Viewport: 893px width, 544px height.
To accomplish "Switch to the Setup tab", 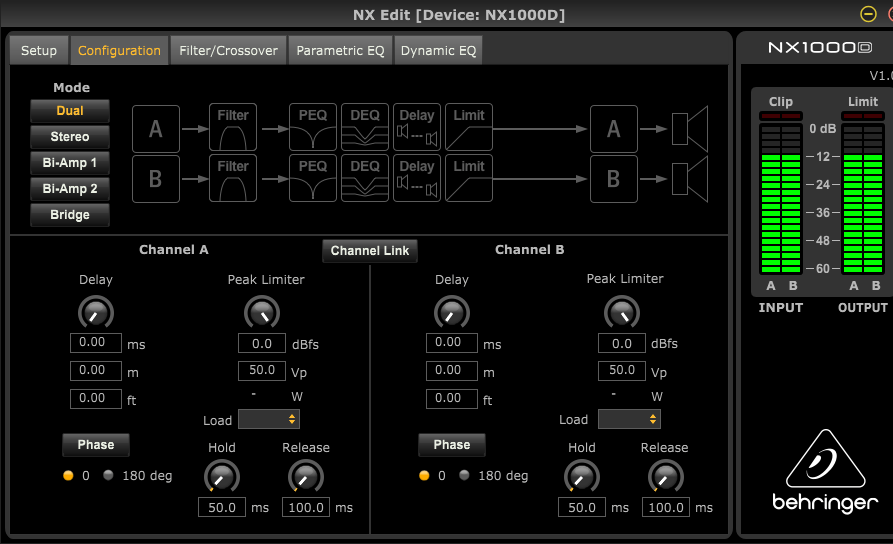I will point(39,50).
